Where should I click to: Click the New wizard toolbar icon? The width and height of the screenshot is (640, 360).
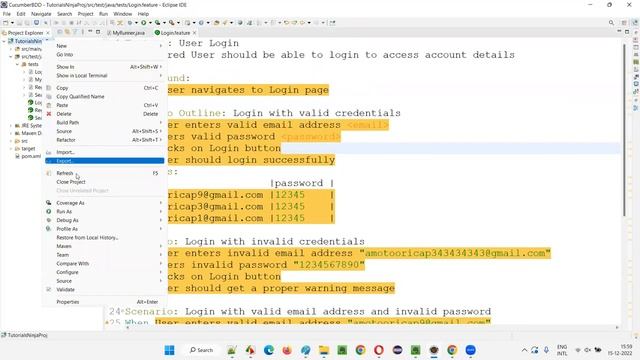pos(6,23)
